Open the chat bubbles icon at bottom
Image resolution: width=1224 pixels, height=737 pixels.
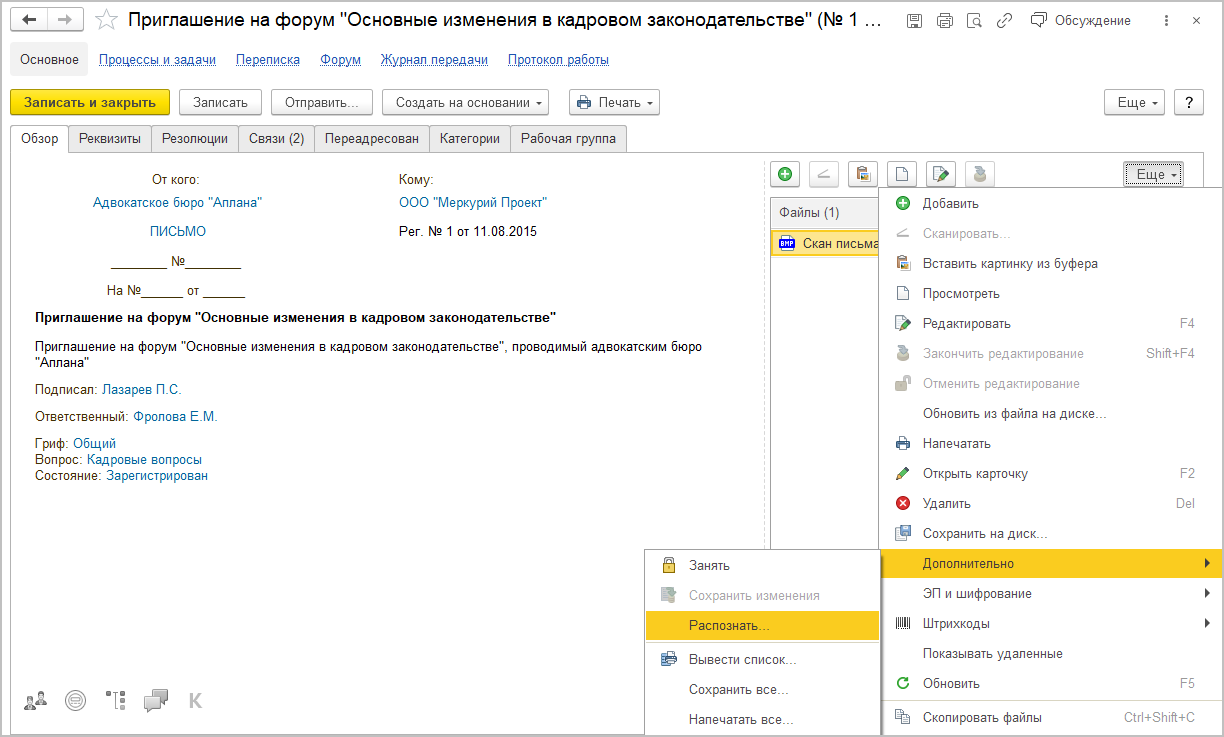[155, 701]
